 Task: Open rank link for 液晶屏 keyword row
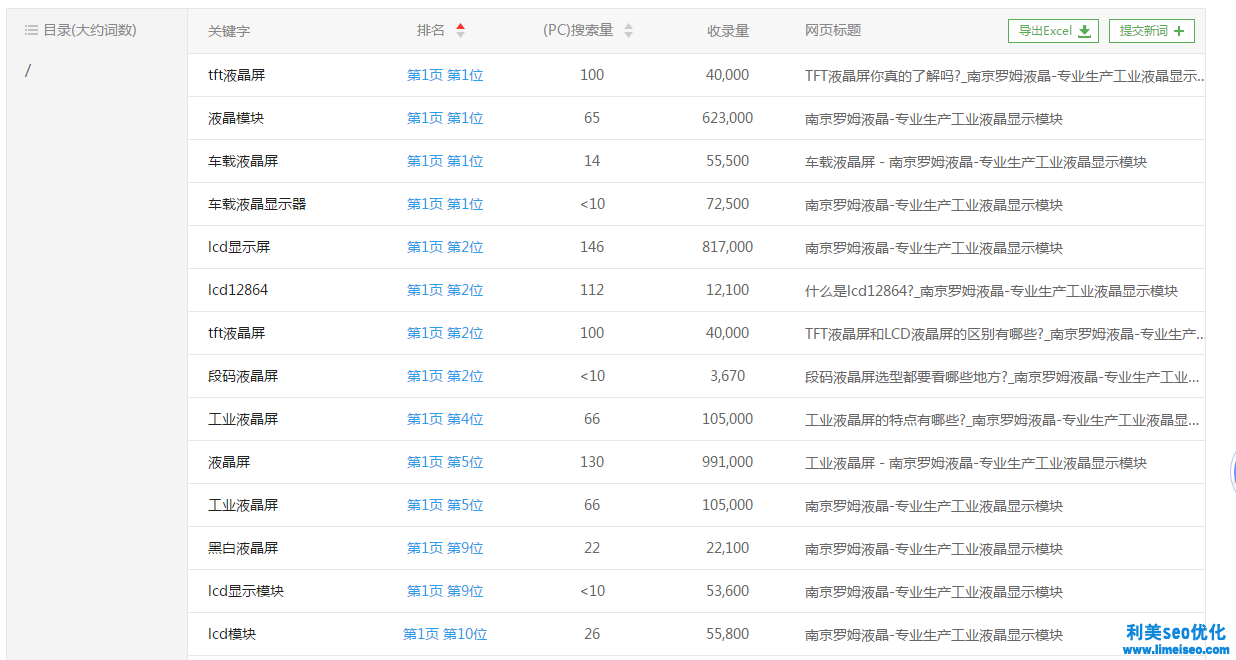pos(445,462)
